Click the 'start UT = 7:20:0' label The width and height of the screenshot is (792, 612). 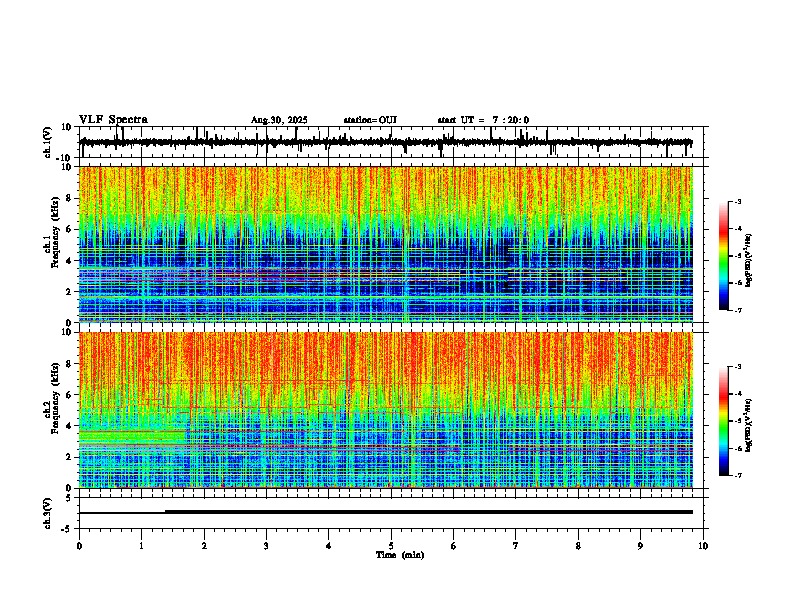483,120
